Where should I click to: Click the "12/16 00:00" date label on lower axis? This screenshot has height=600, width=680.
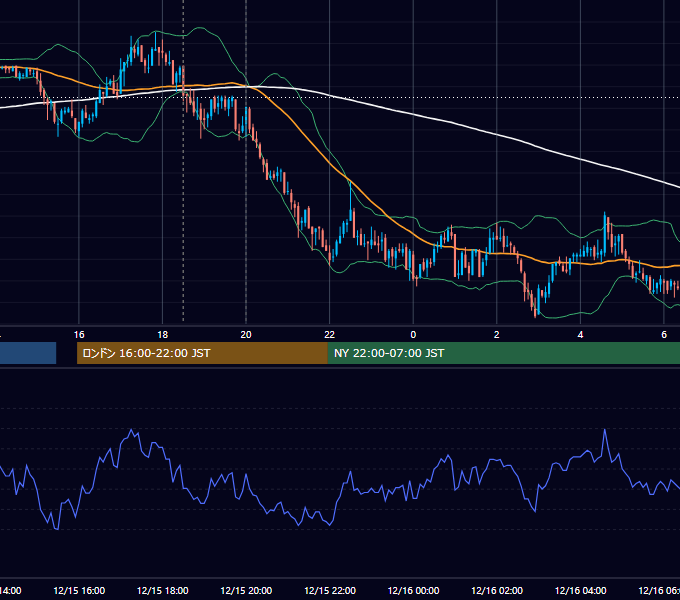pos(413,590)
